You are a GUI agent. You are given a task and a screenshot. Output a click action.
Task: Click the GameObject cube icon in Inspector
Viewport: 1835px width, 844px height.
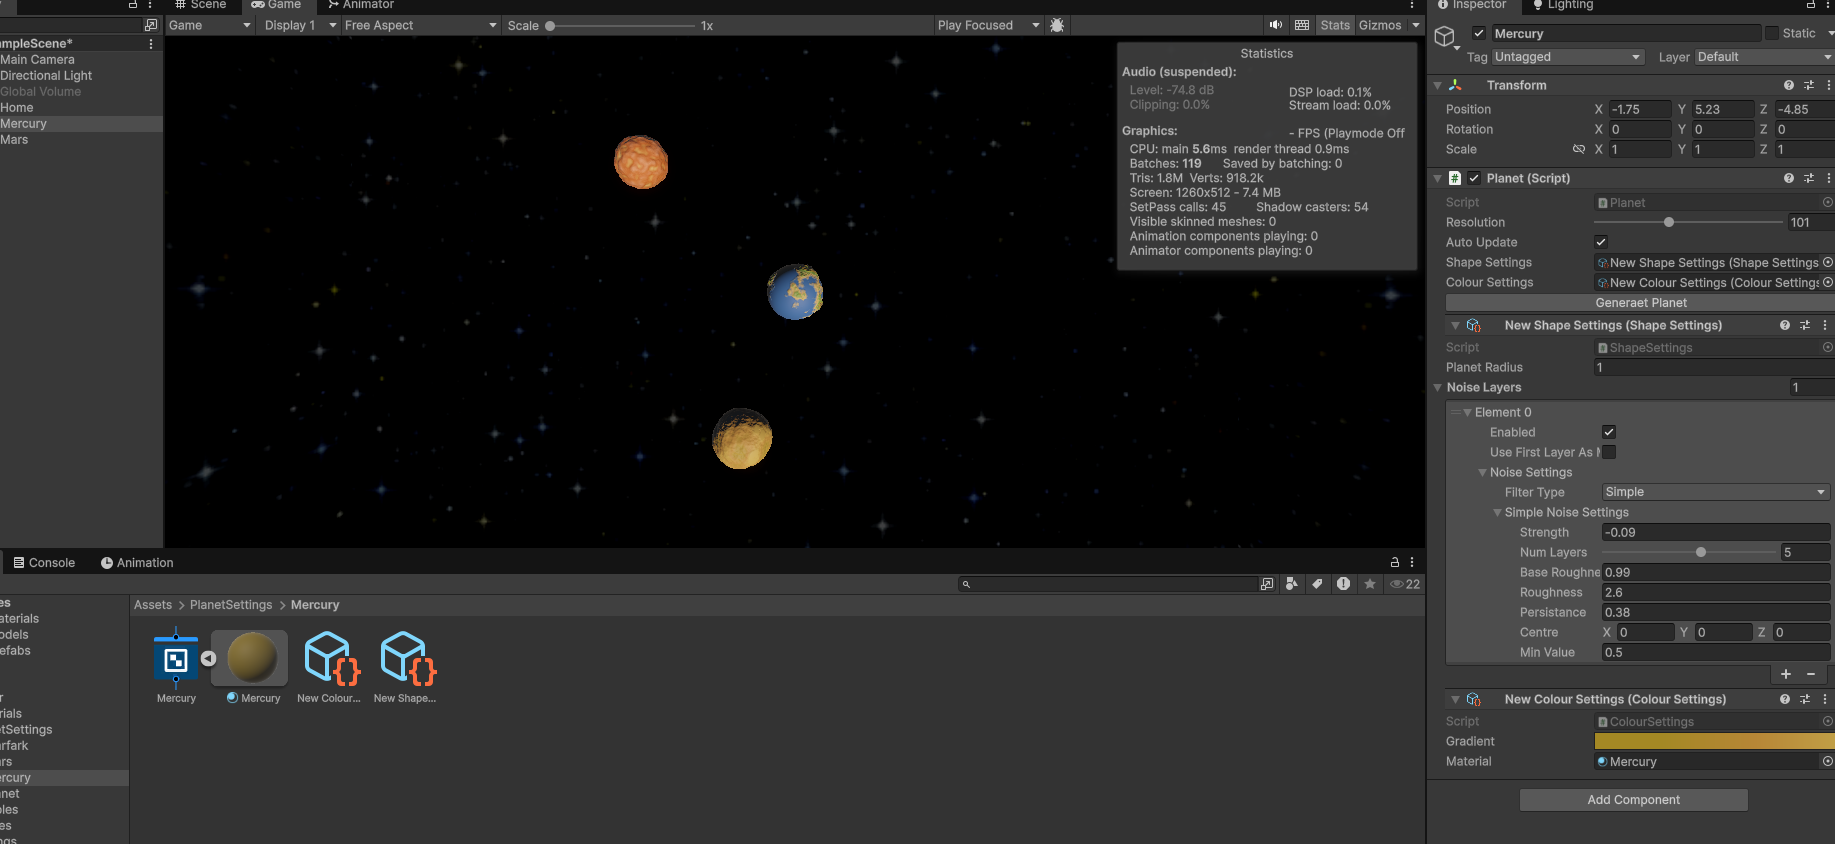(x=1444, y=37)
